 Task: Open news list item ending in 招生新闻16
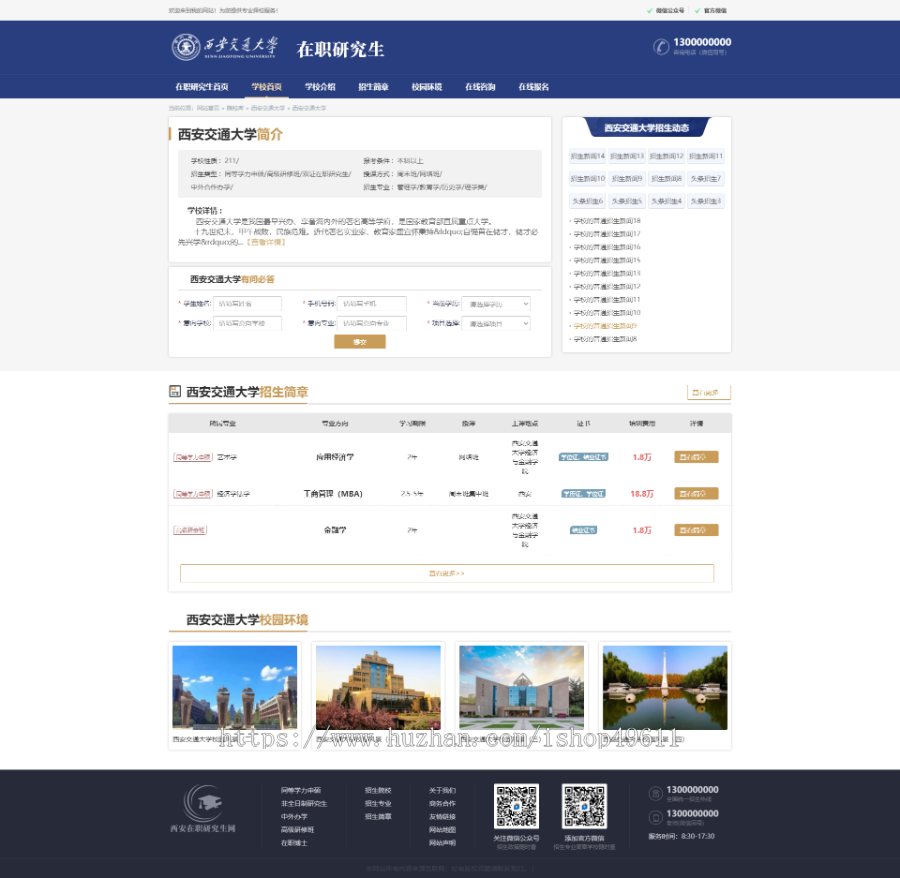pyautogui.click(x=607, y=247)
